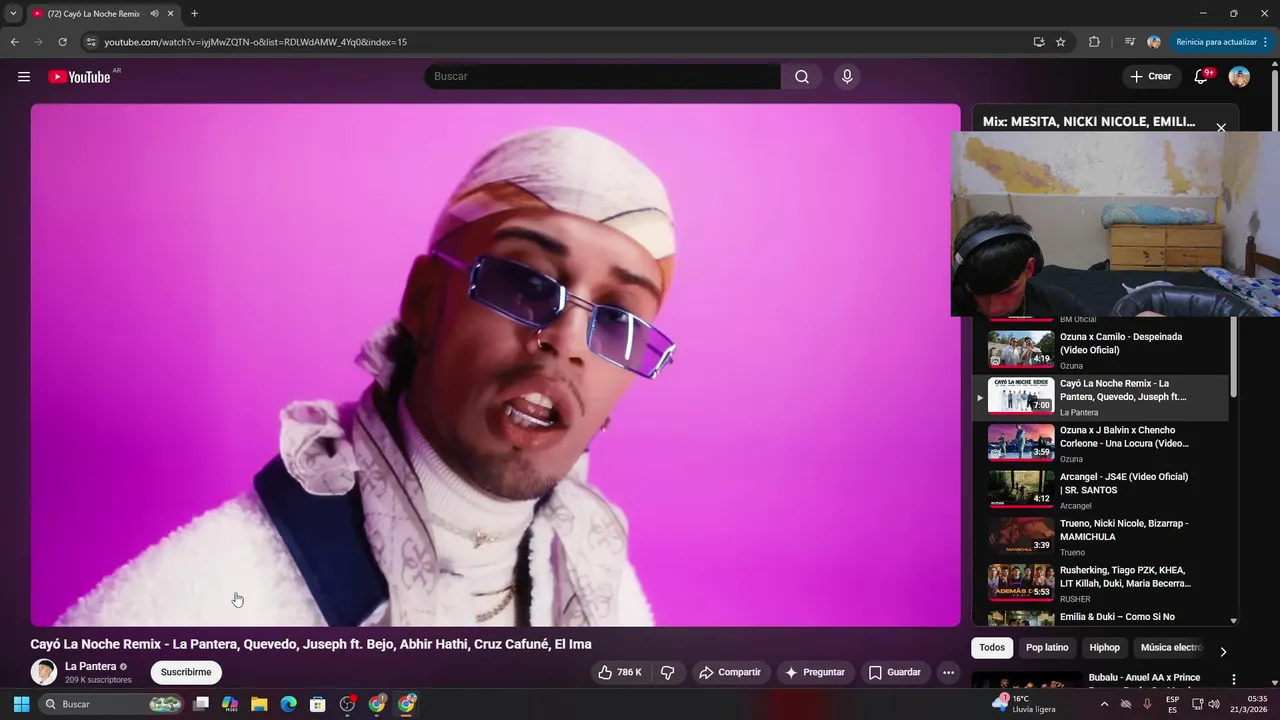Play Ozuna x Camilo - Despeinada
This screenshot has width=1280, height=720.
coord(1100,351)
